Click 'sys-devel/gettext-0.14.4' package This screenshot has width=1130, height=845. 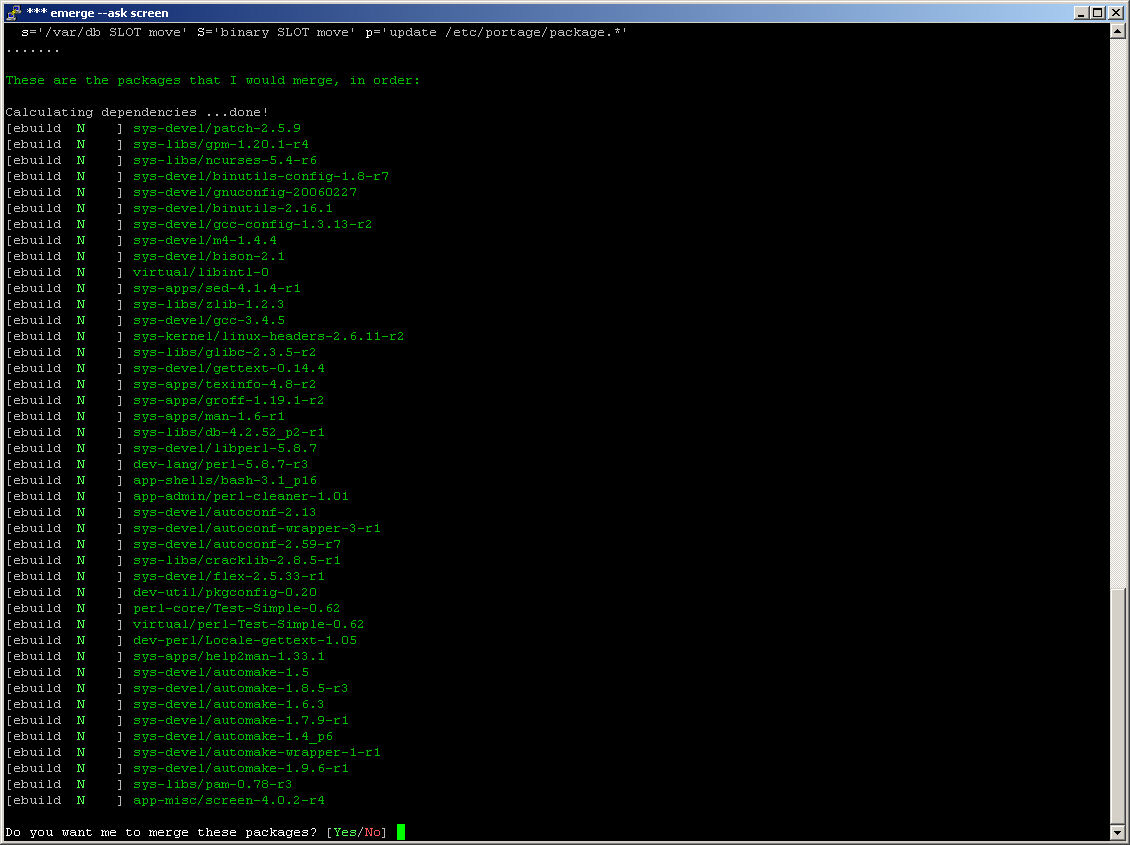tap(229, 368)
